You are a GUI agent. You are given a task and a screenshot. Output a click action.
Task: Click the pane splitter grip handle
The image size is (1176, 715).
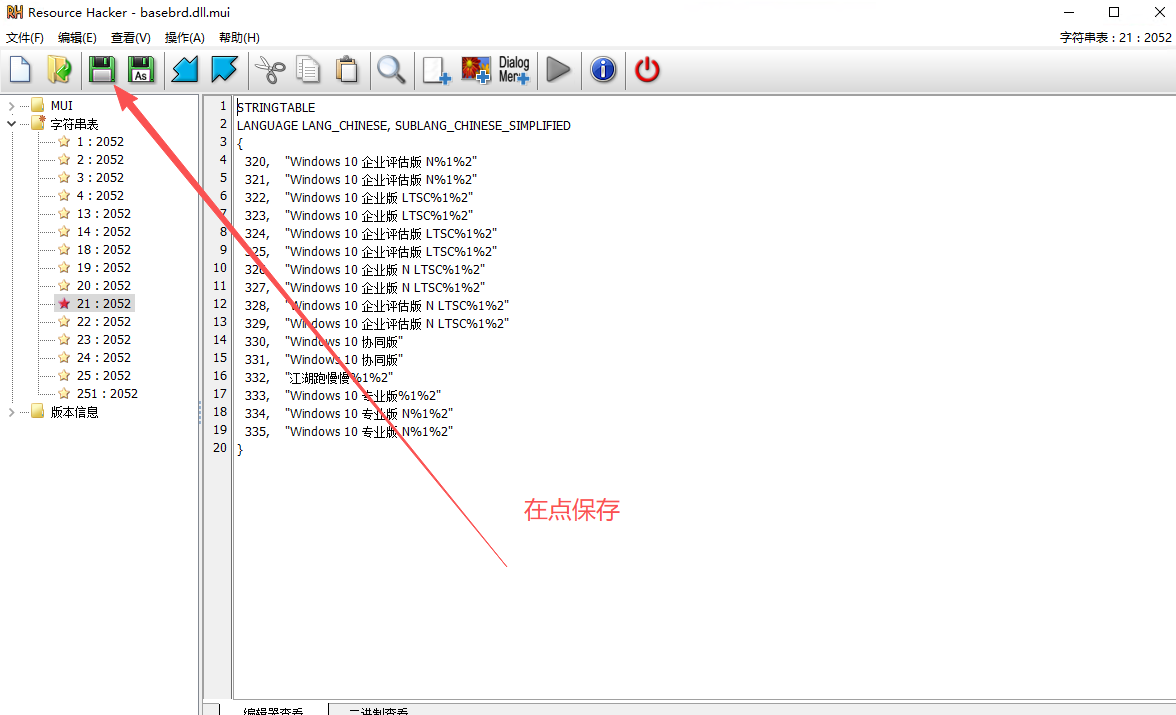200,412
